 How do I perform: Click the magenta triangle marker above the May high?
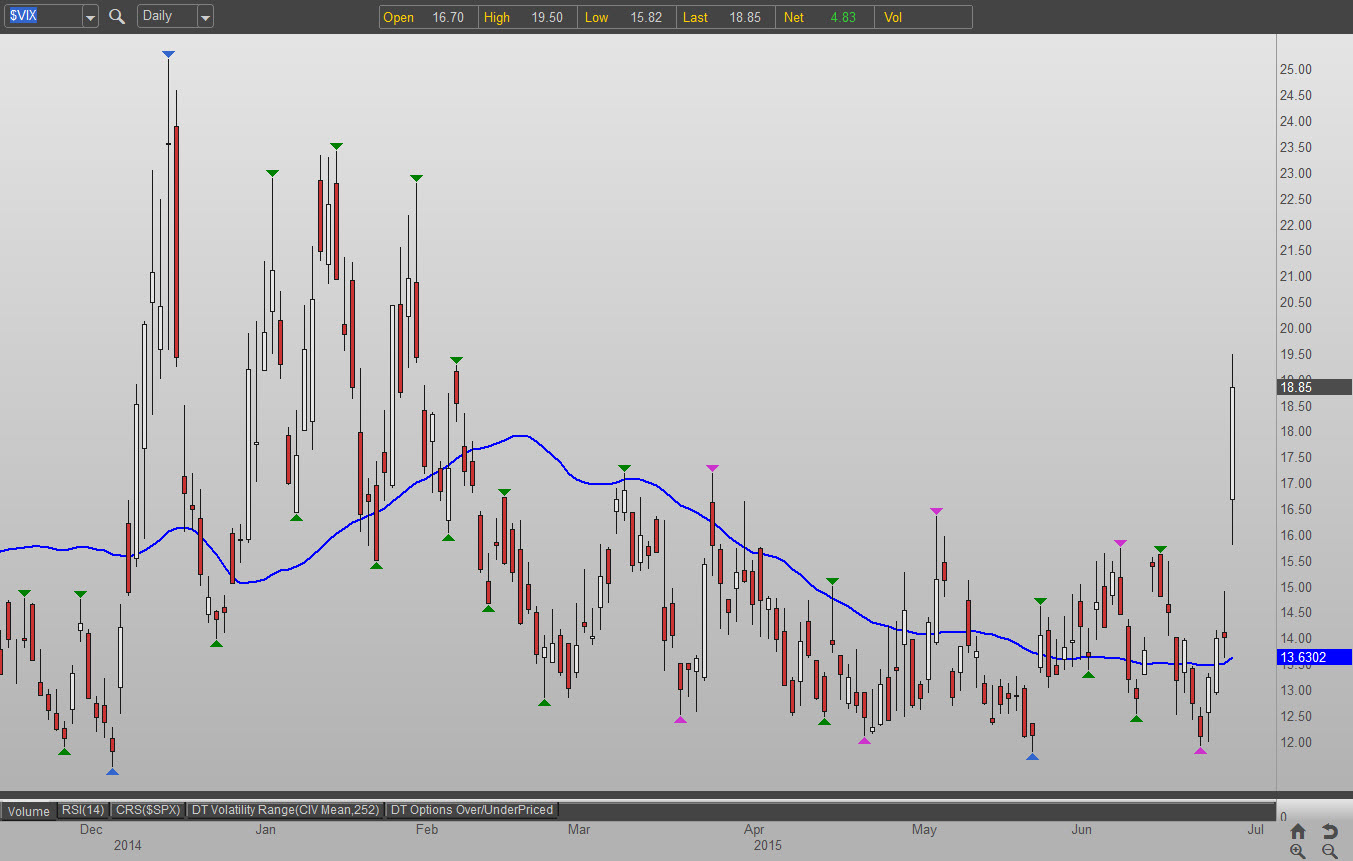click(936, 511)
